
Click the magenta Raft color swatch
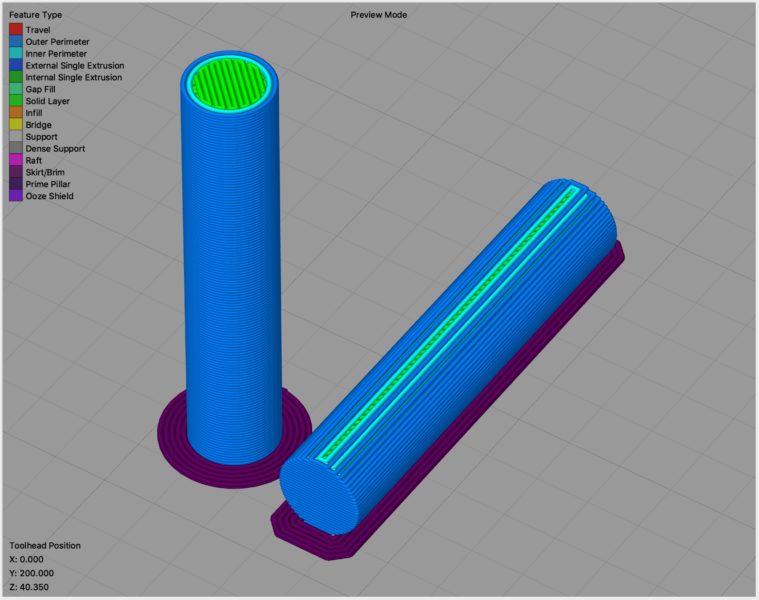(16, 160)
